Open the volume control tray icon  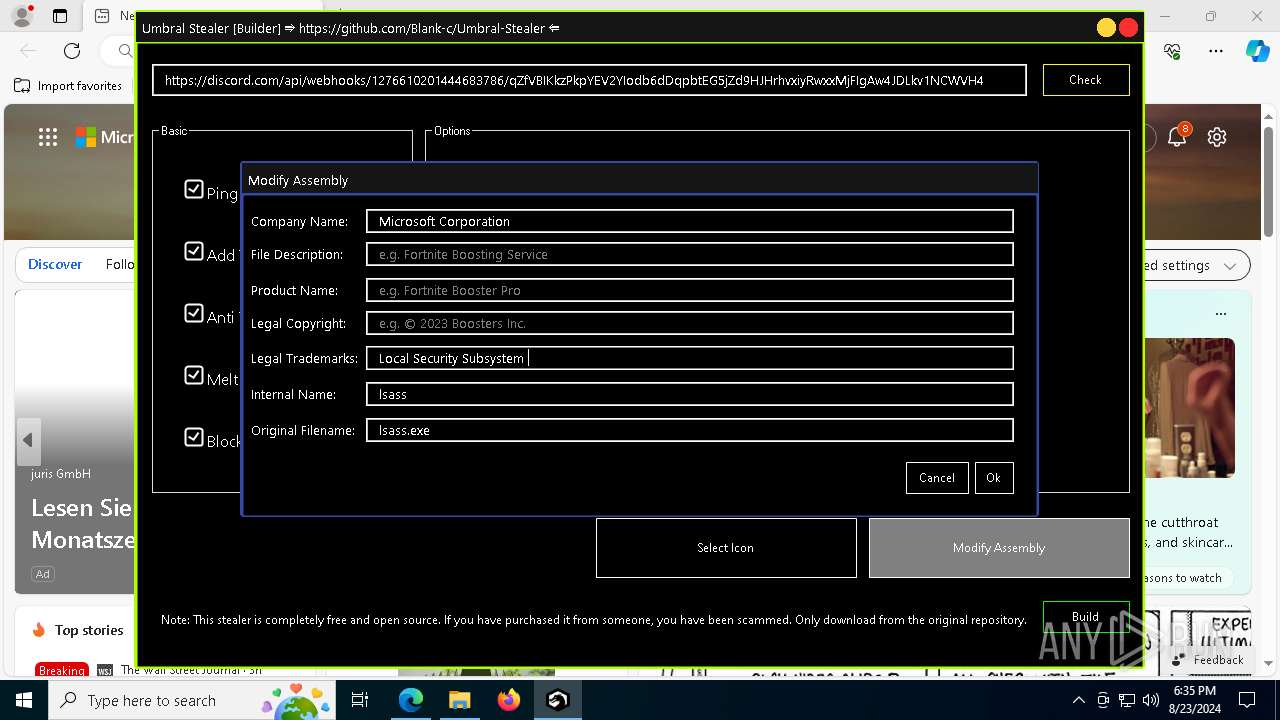pyautogui.click(x=1150, y=700)
